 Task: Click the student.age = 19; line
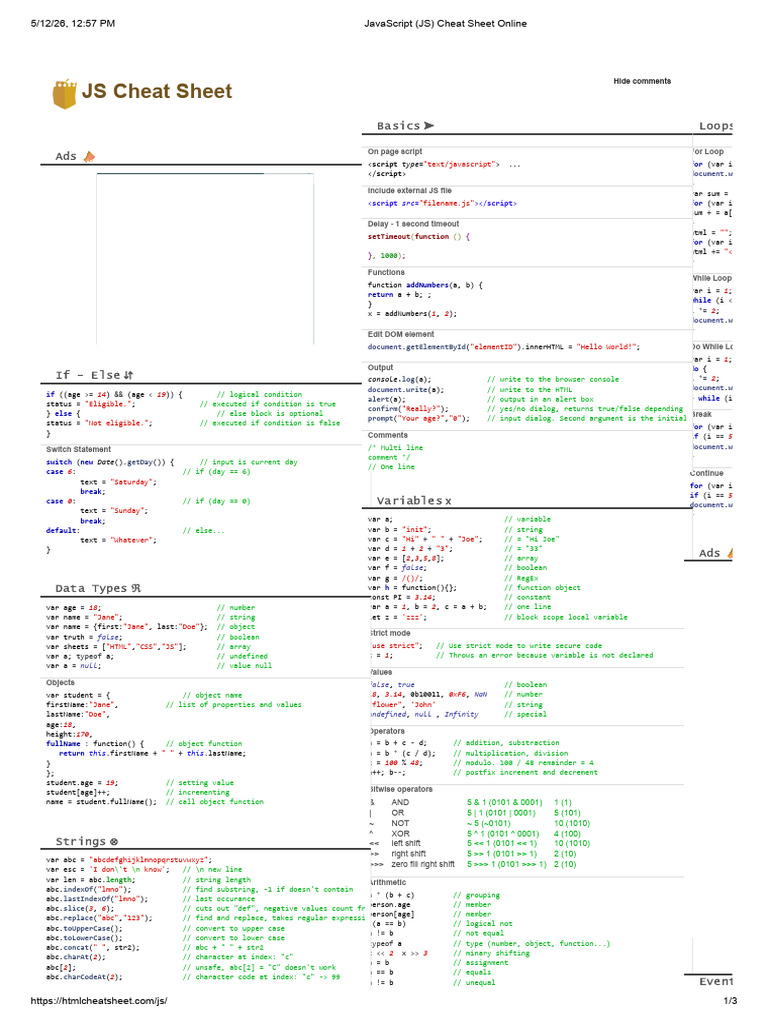(x=82, y=782)
